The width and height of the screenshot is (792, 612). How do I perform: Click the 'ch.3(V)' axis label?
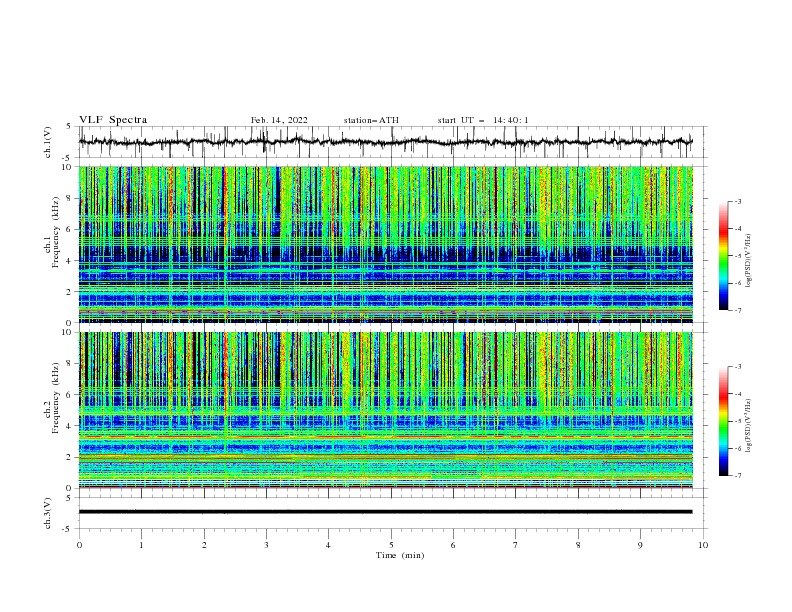coord(48,513)
